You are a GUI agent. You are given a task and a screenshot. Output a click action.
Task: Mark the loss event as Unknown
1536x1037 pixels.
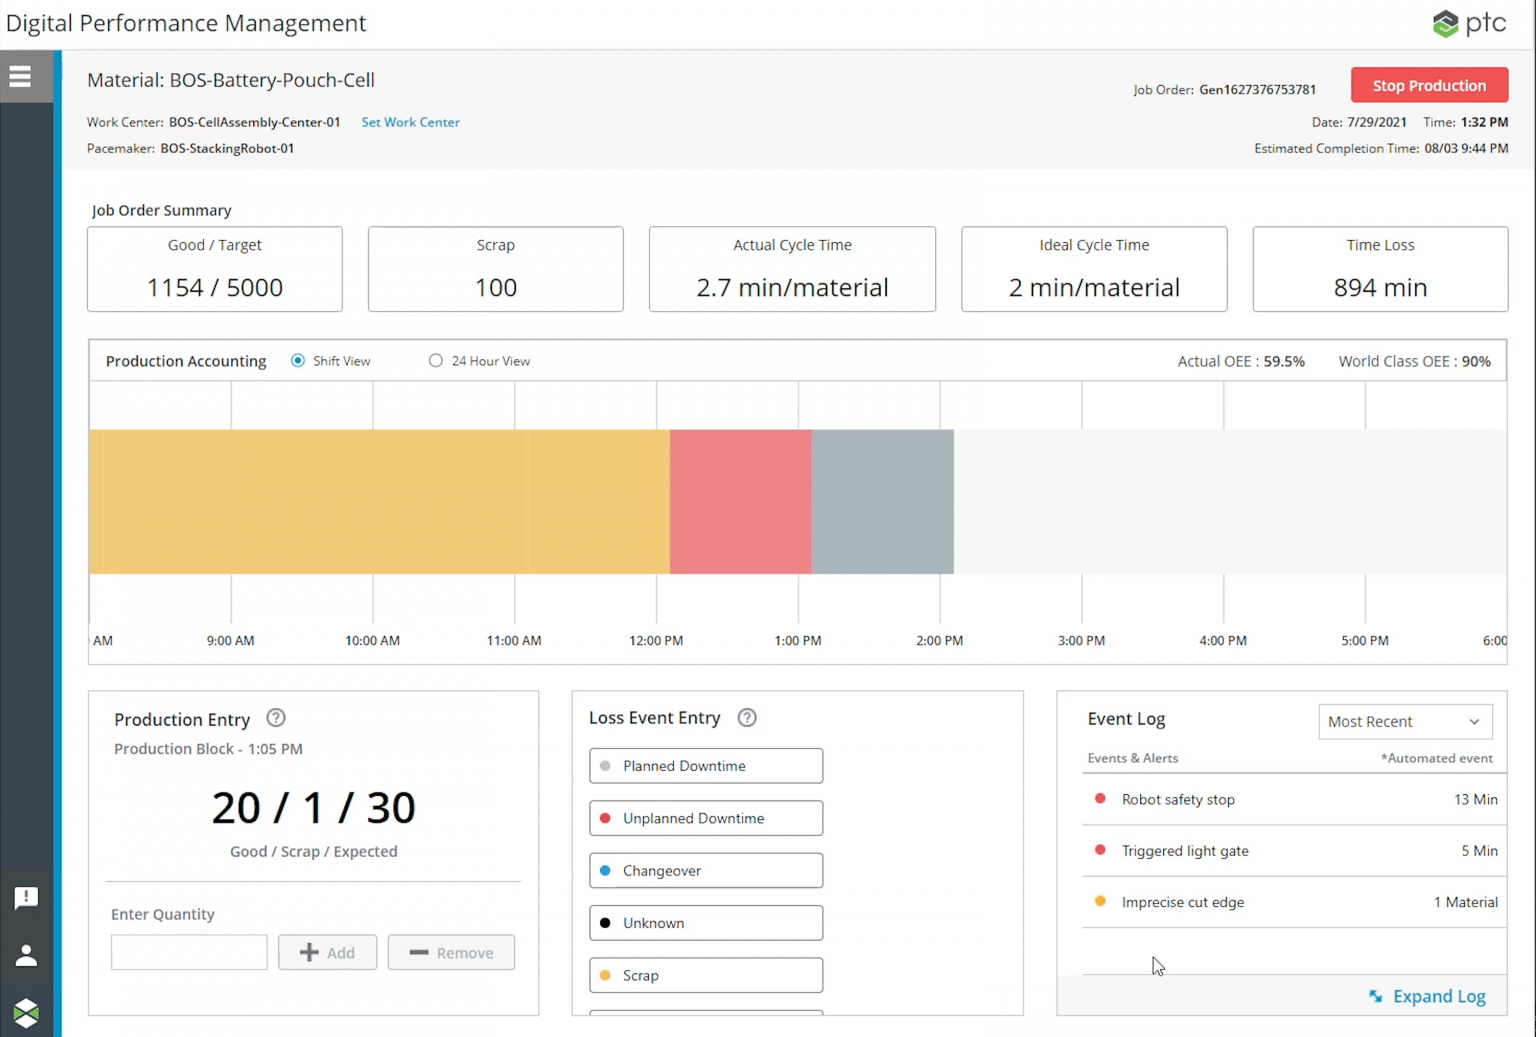[x=705, y=922]
